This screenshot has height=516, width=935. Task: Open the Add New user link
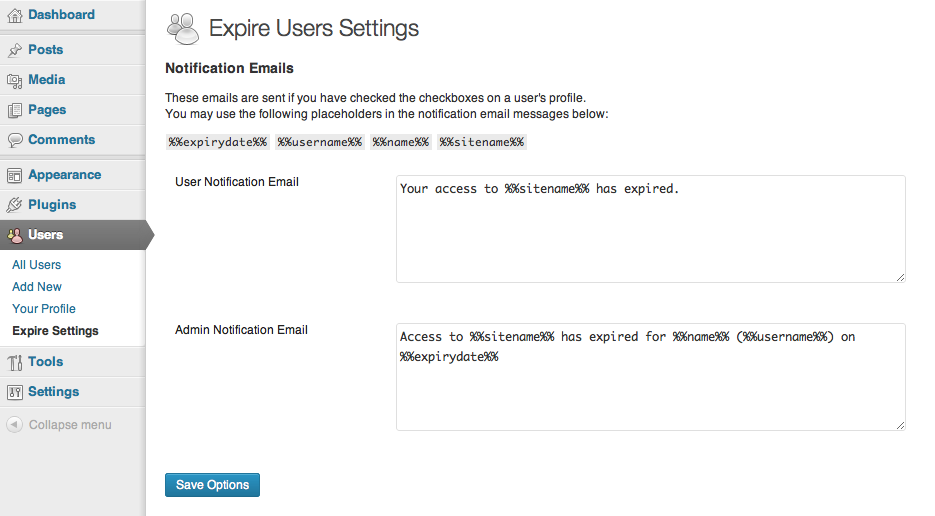37,287
